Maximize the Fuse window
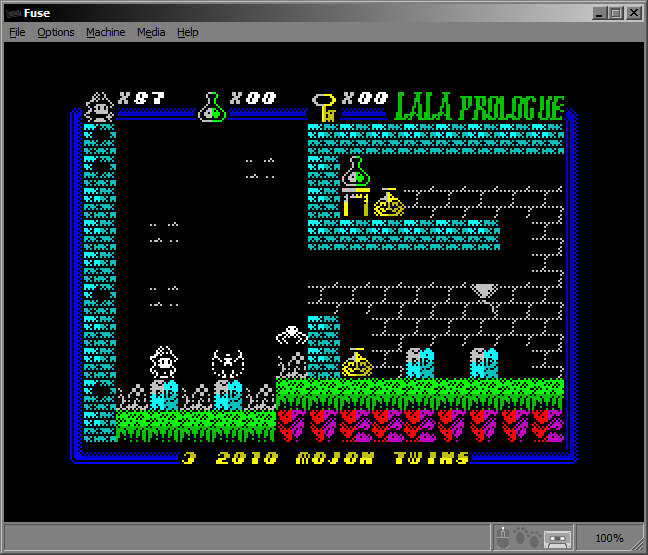Image resolution: width=648 pixels, height=555 pixels. click(616, 13)
